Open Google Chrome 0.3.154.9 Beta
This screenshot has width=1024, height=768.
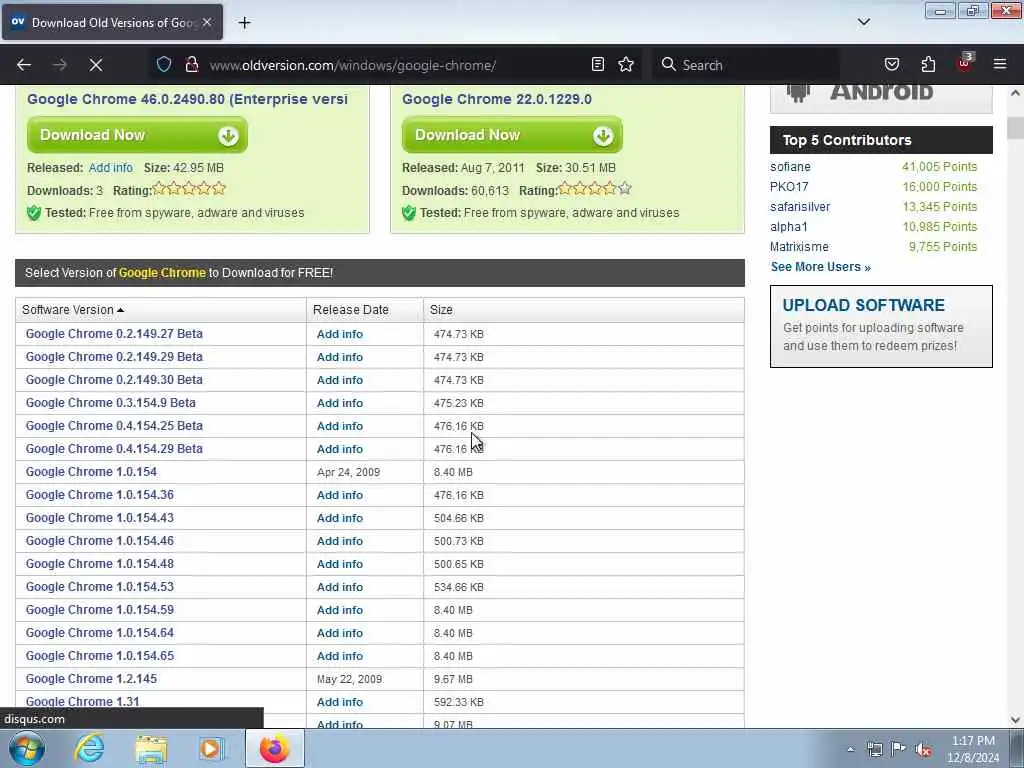click(x=110, y=403)
